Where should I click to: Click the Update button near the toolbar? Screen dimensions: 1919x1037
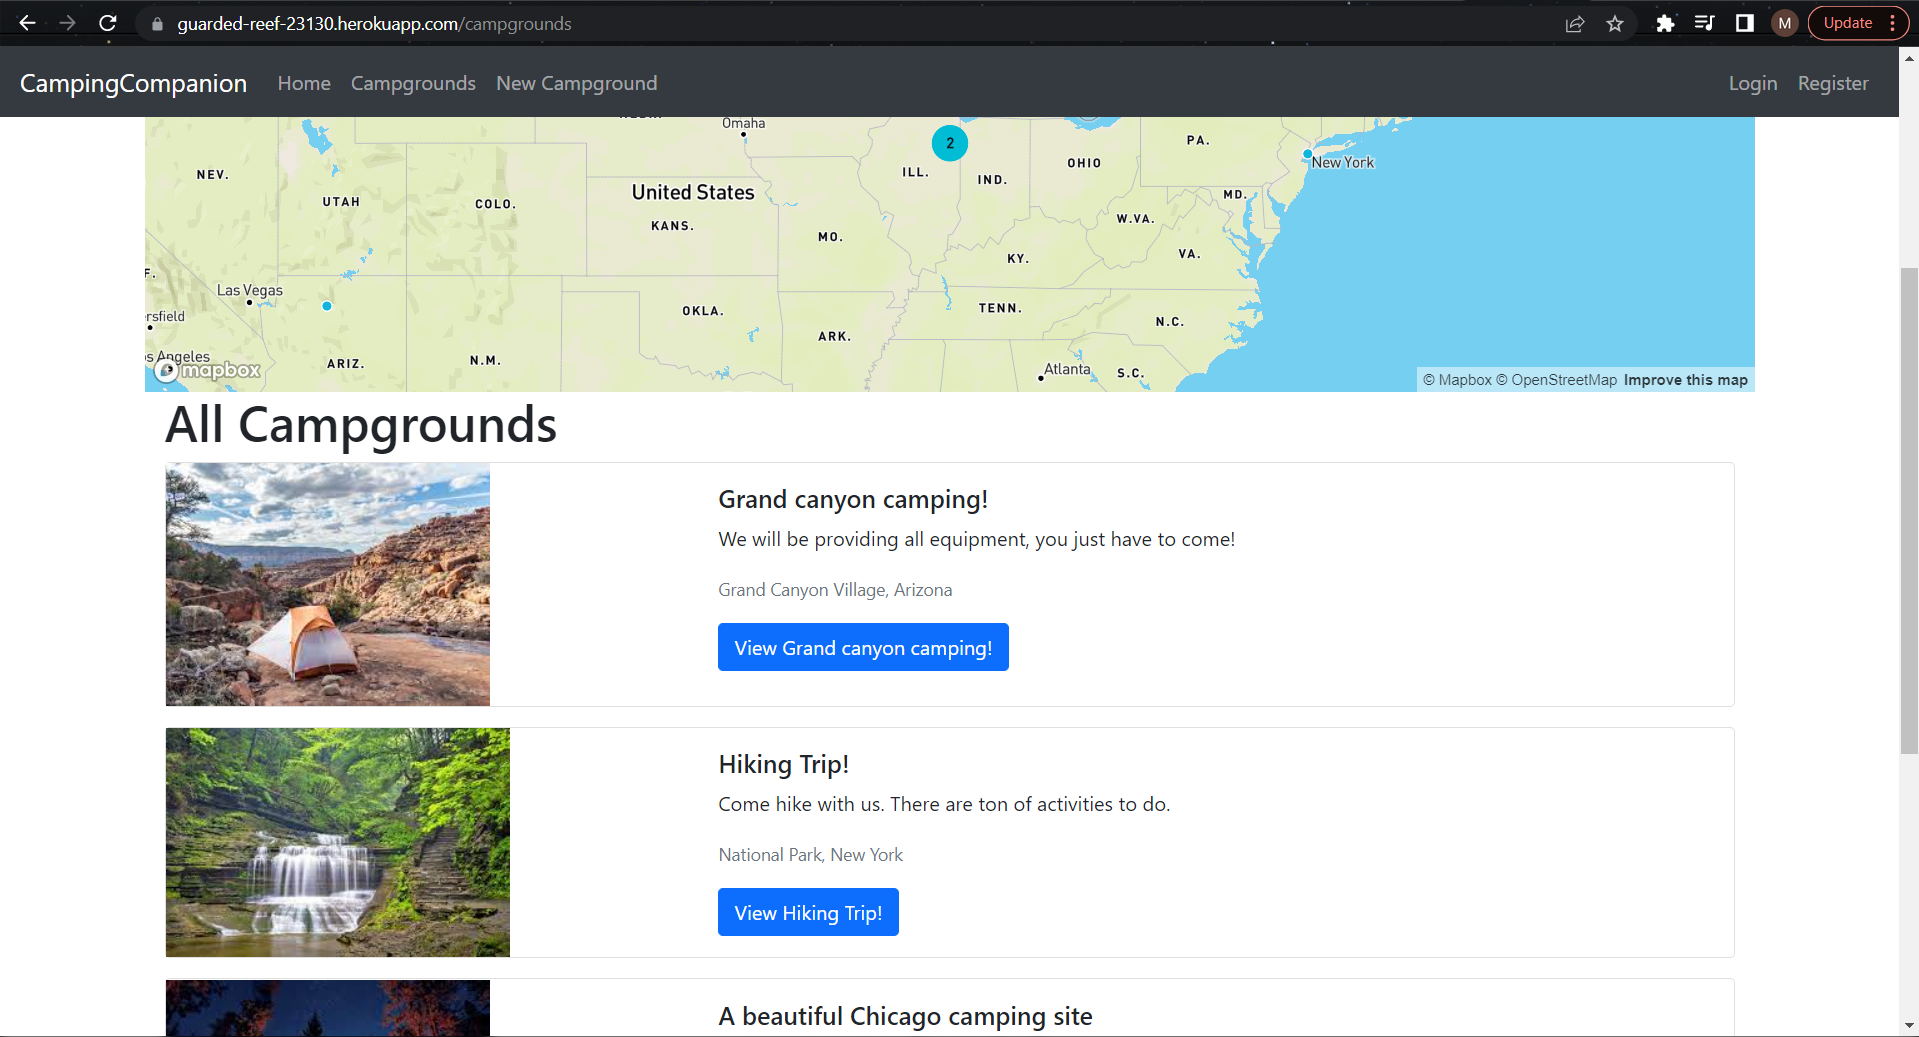(x=1846, y=22)
